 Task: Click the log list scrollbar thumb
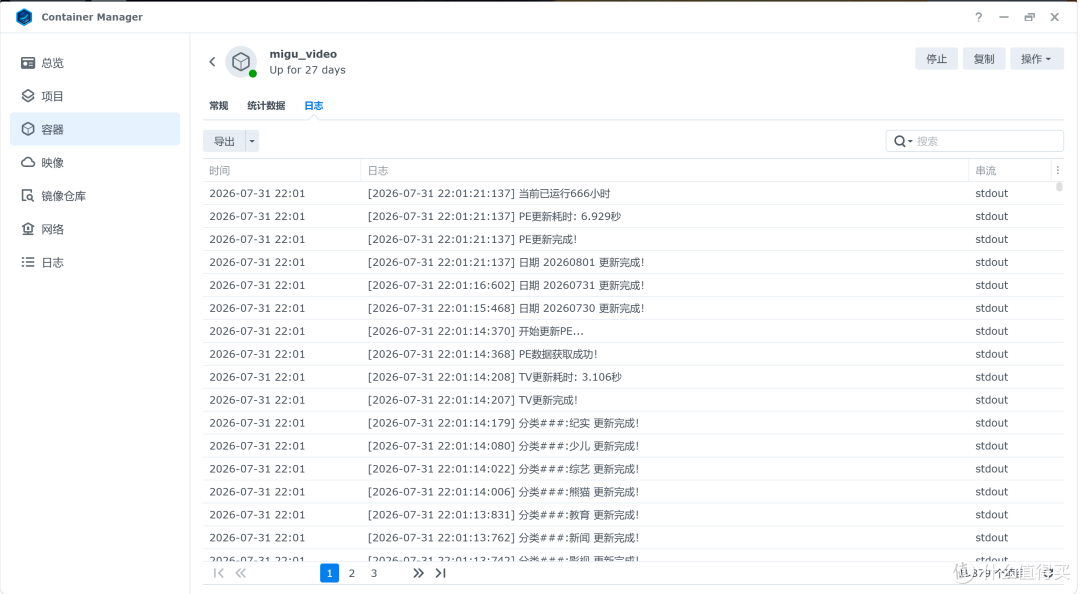pyautogui.click(x=1059, y=187)
